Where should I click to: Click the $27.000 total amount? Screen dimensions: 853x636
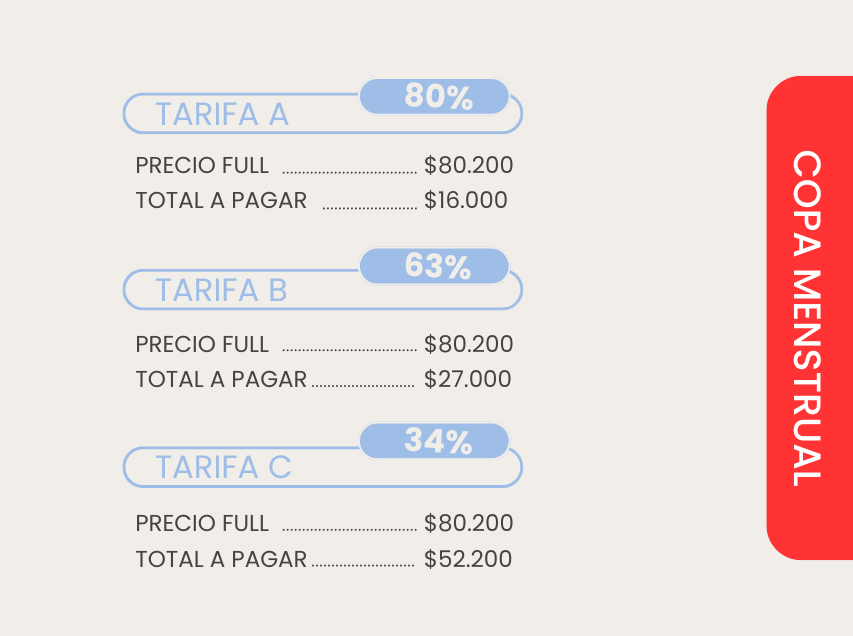pyautogui.click(x=467, y=379)
